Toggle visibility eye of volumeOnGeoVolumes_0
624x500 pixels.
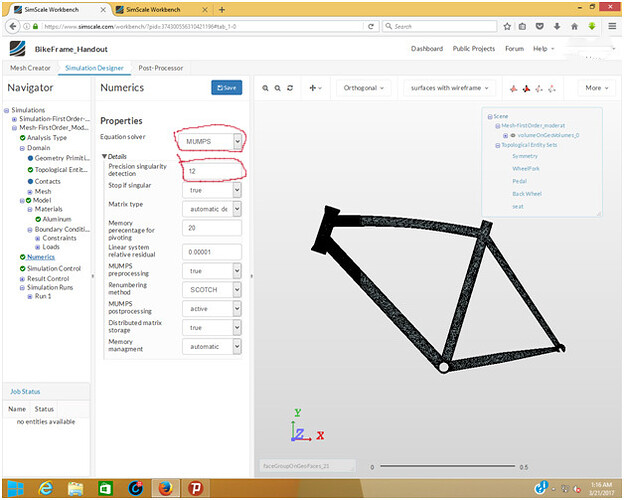pyautogui.click(x=513, y=135)
